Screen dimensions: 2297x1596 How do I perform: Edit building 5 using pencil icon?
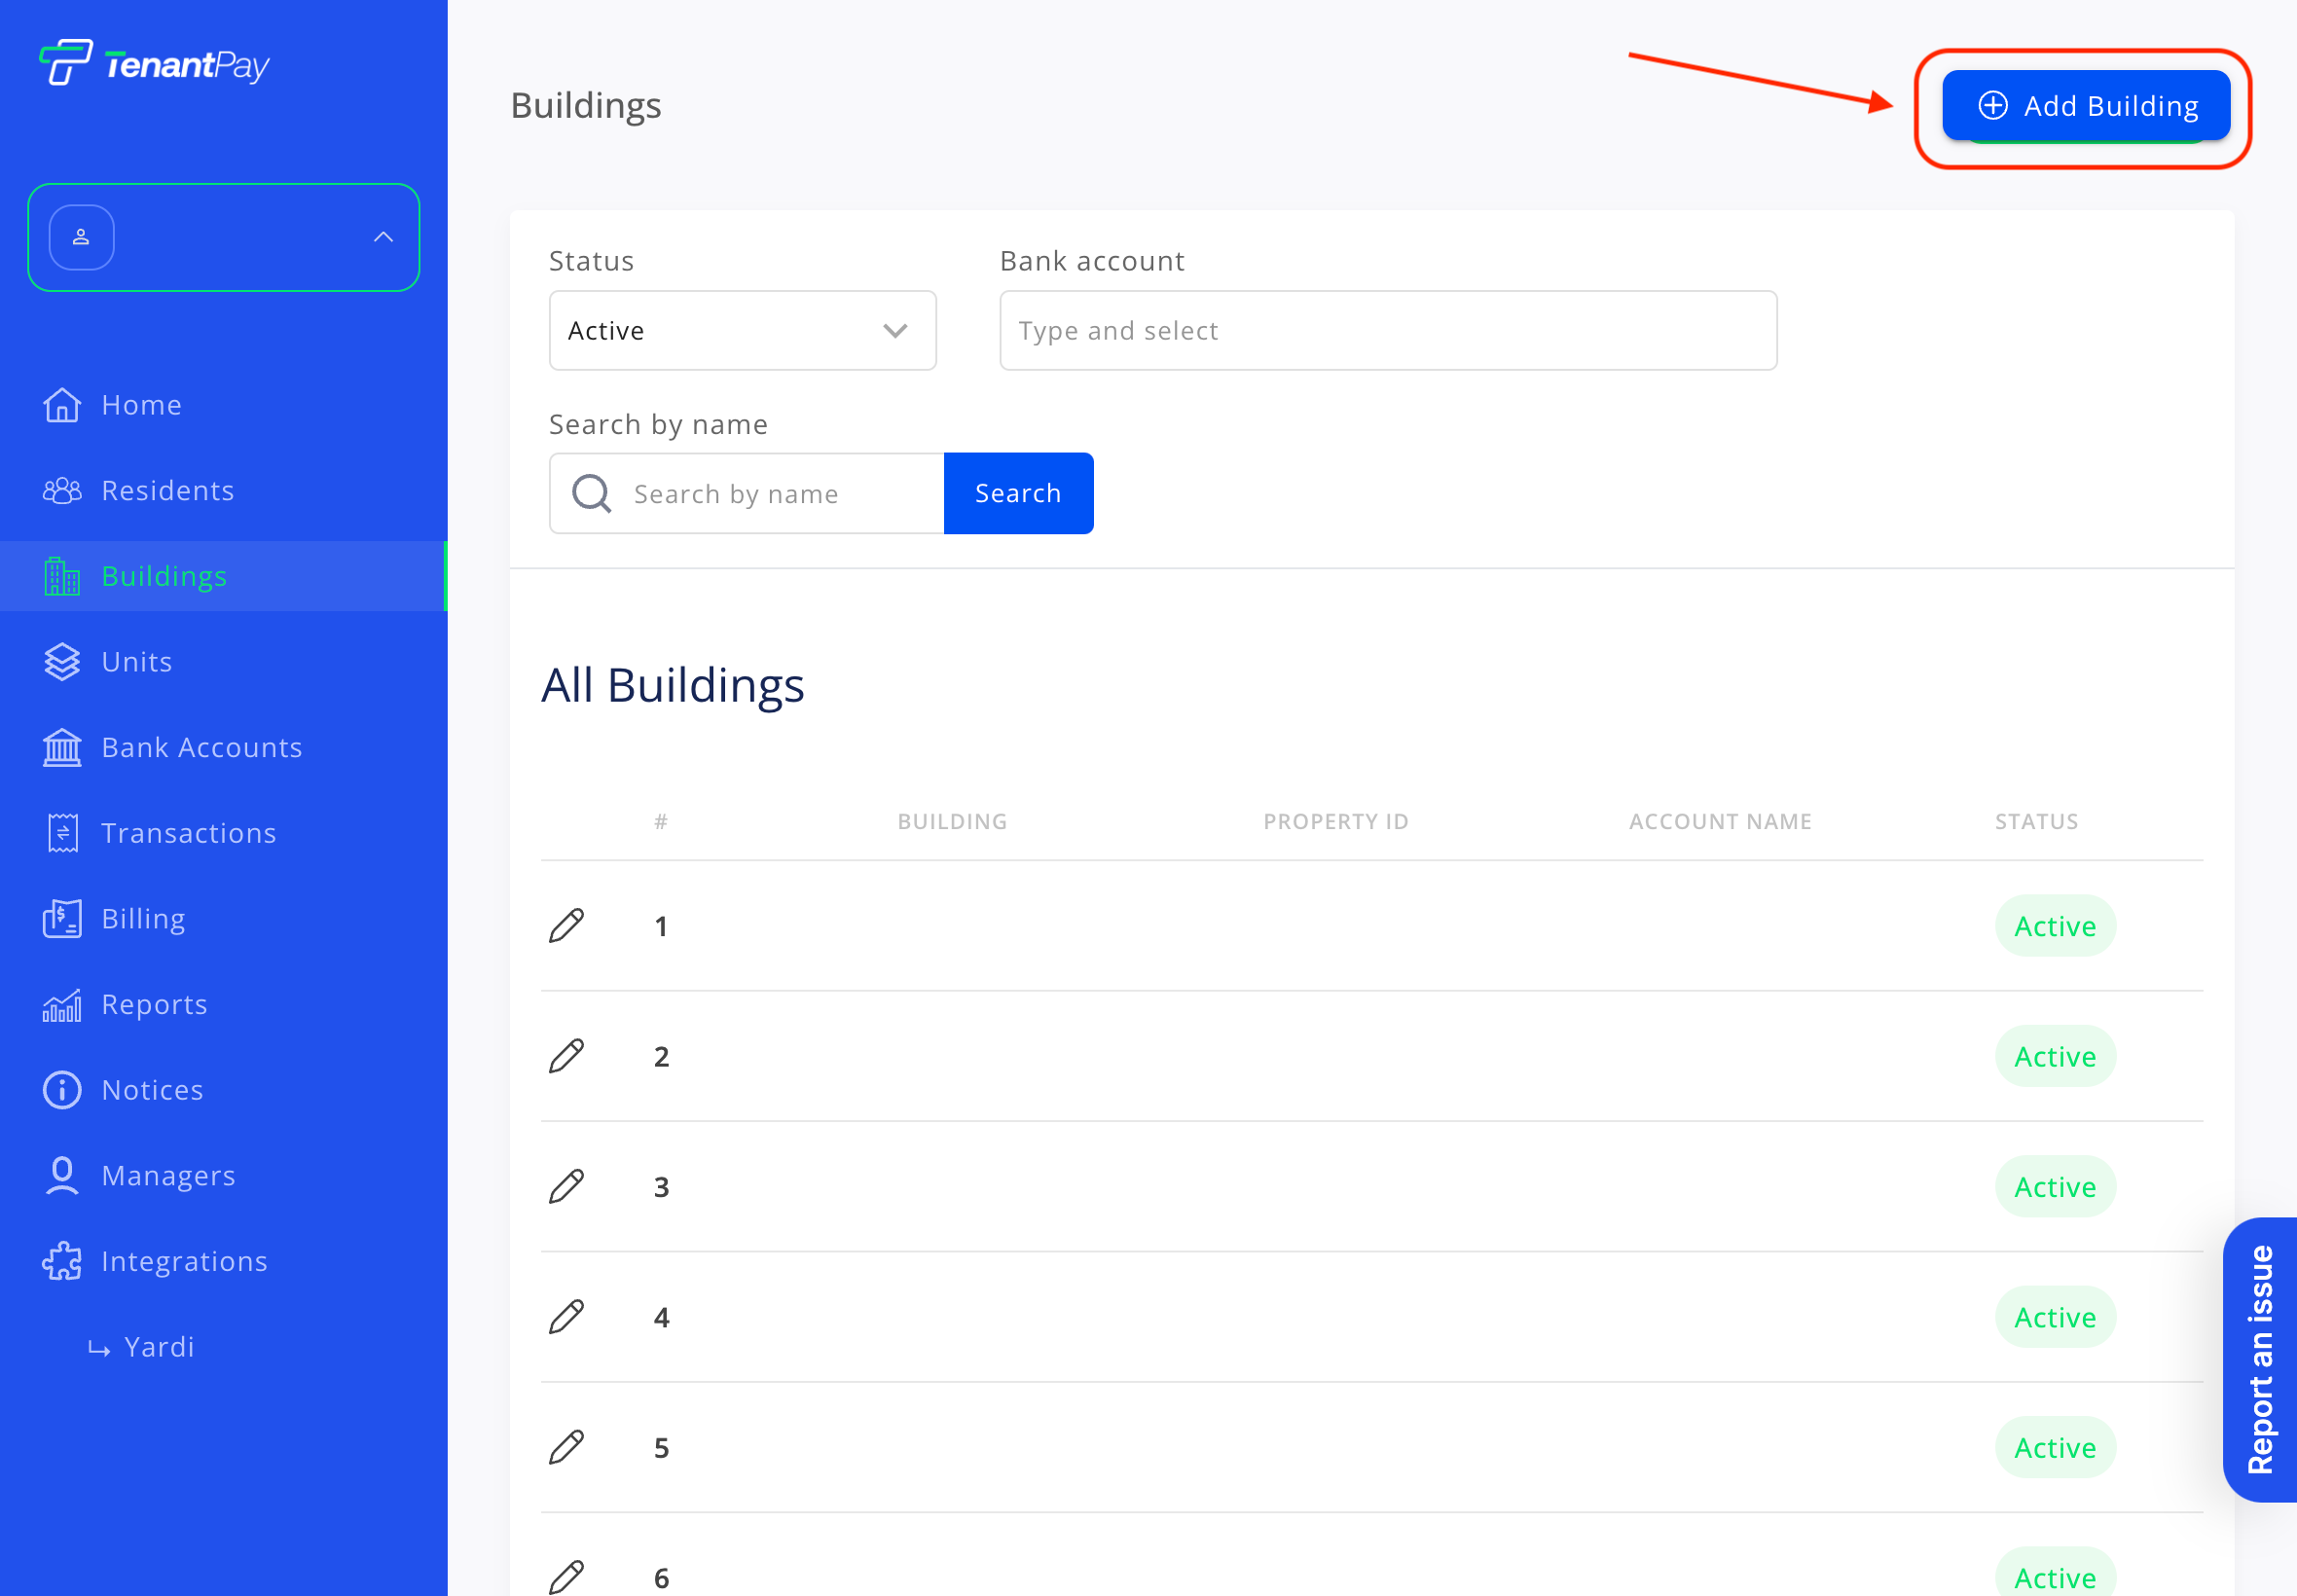pos(566,1447)
